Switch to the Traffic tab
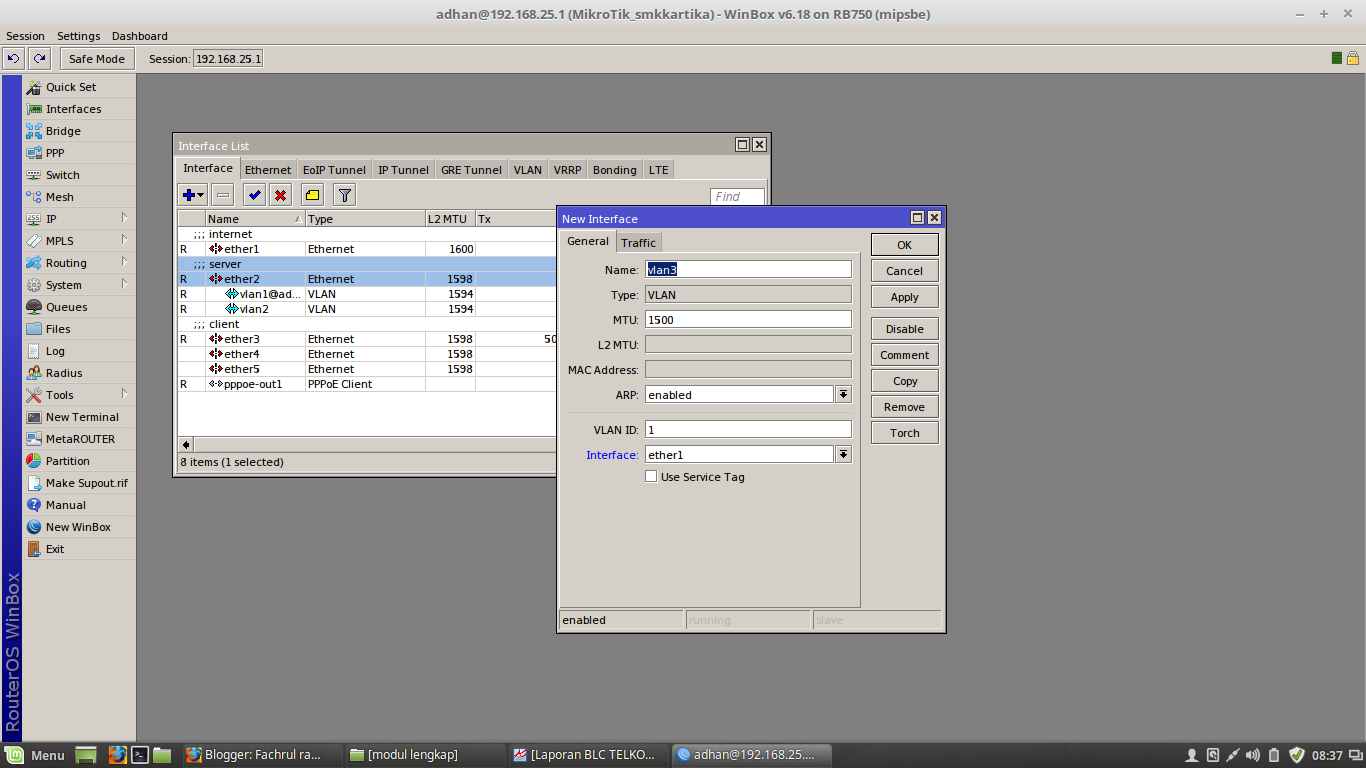Viewport: 1366px width, 768px height. coord(638,243)
